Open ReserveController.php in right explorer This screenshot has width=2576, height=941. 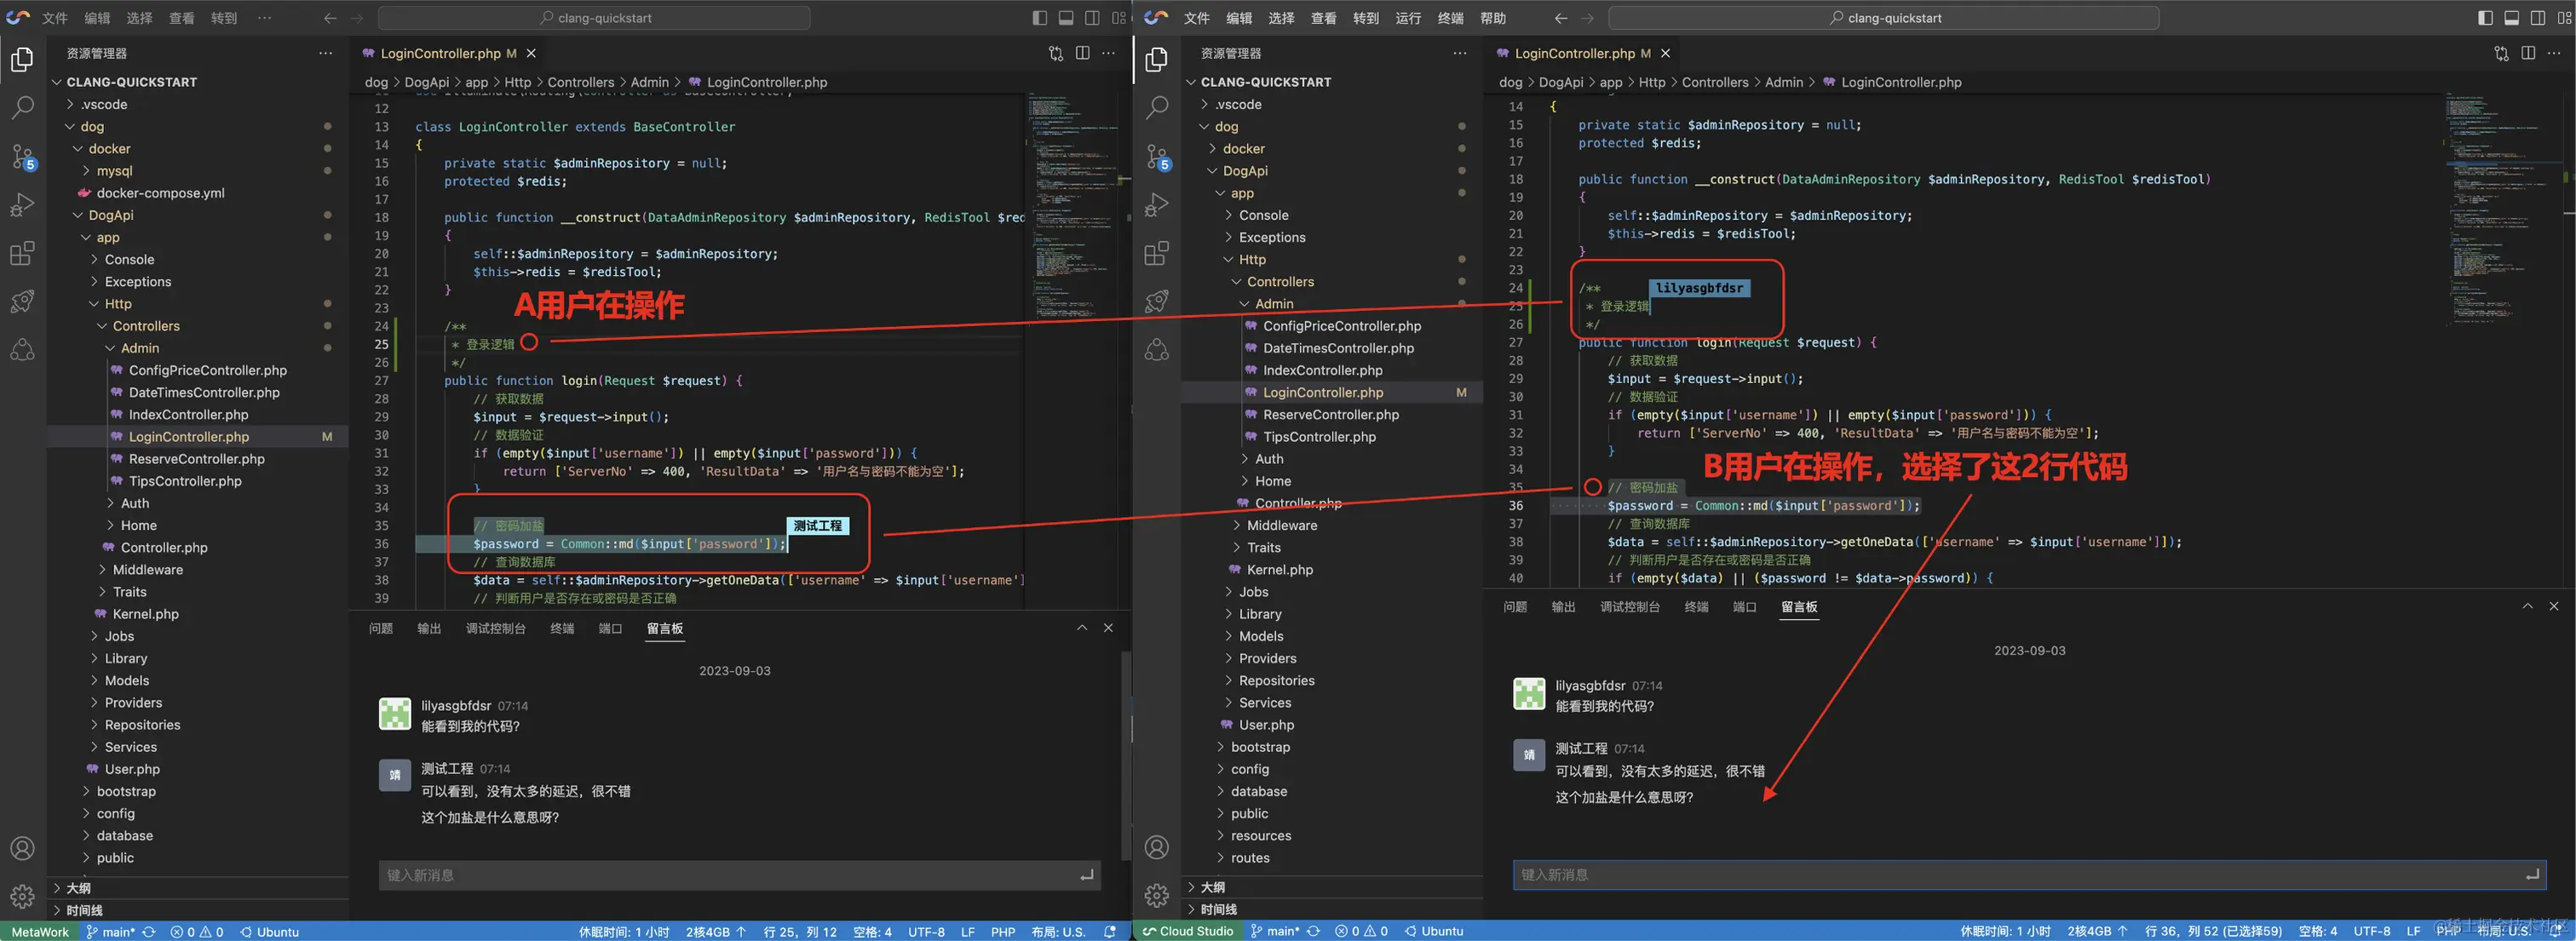1330,415
